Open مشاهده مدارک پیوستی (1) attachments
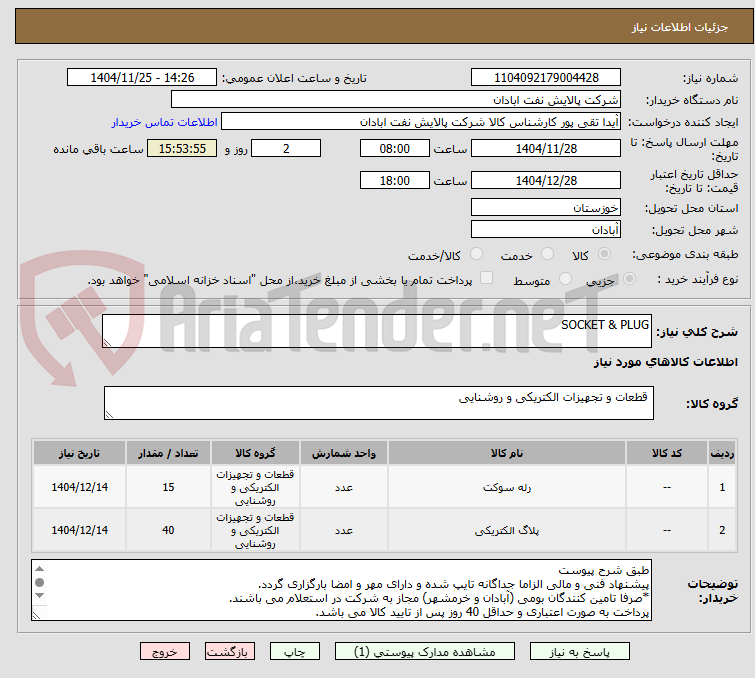The image size is (755, 678). click(424, 652)
